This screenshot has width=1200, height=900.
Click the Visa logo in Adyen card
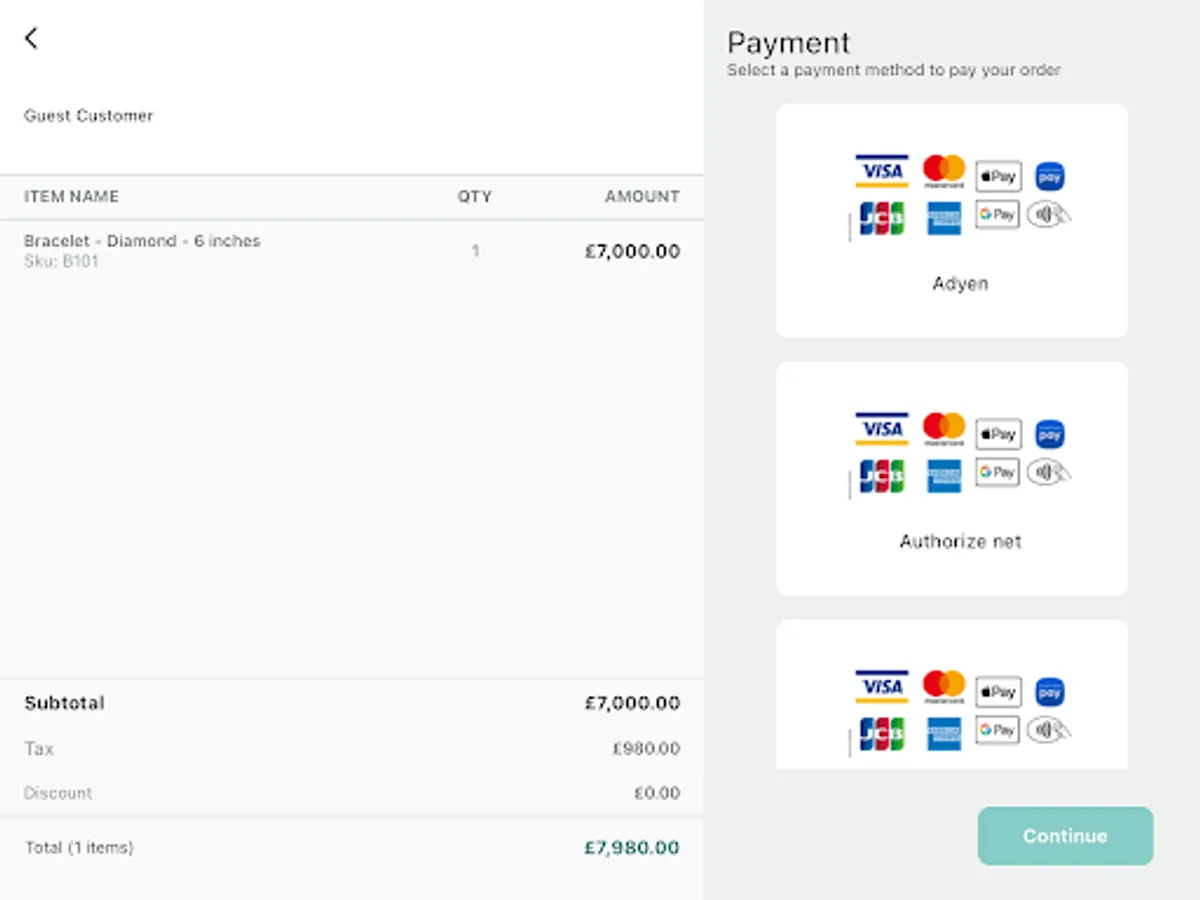pos(882,172)
